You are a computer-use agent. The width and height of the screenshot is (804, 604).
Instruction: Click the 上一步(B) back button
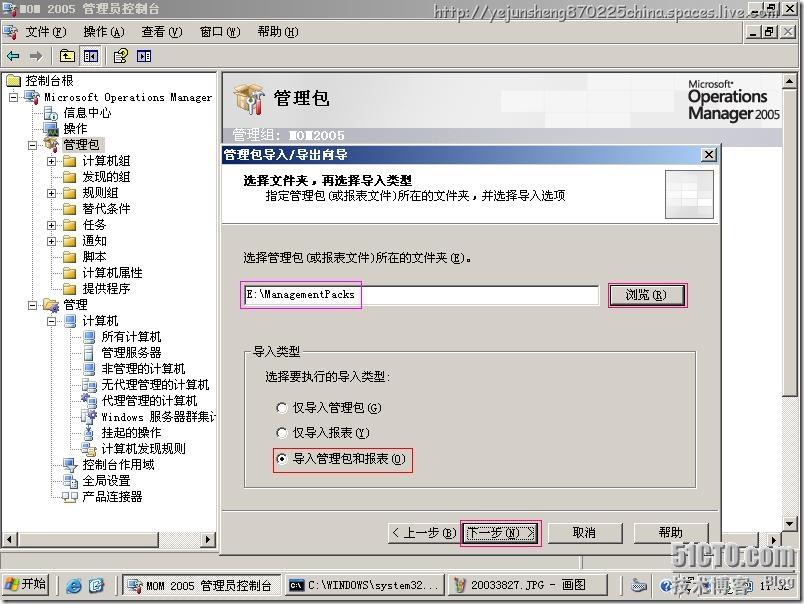[x=424, y=533]
